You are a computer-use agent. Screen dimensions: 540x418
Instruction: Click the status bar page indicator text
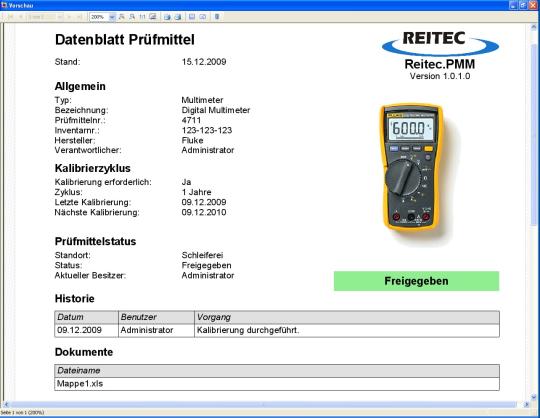[22, 412]
